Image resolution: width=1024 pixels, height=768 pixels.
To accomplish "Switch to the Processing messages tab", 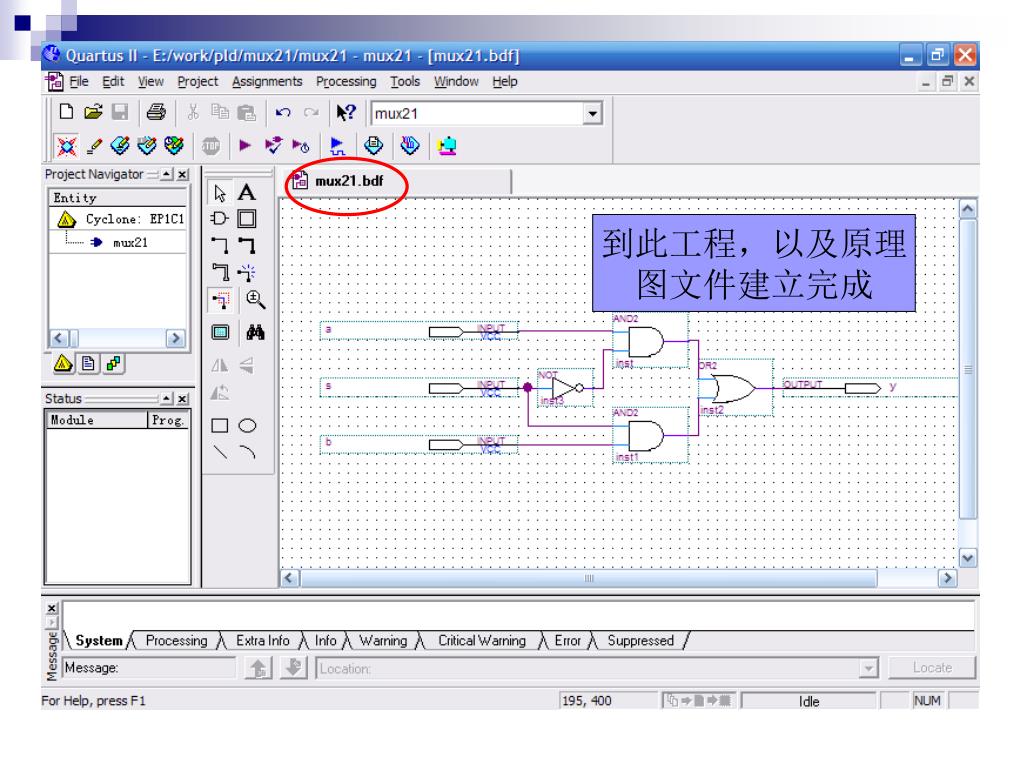I will point(176,641).
